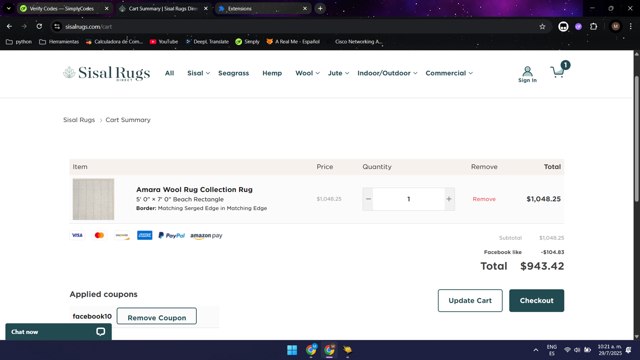This screenshot has width=640, height=360.
Task: Increase quantity with the plus button
Action: (449, 199)
